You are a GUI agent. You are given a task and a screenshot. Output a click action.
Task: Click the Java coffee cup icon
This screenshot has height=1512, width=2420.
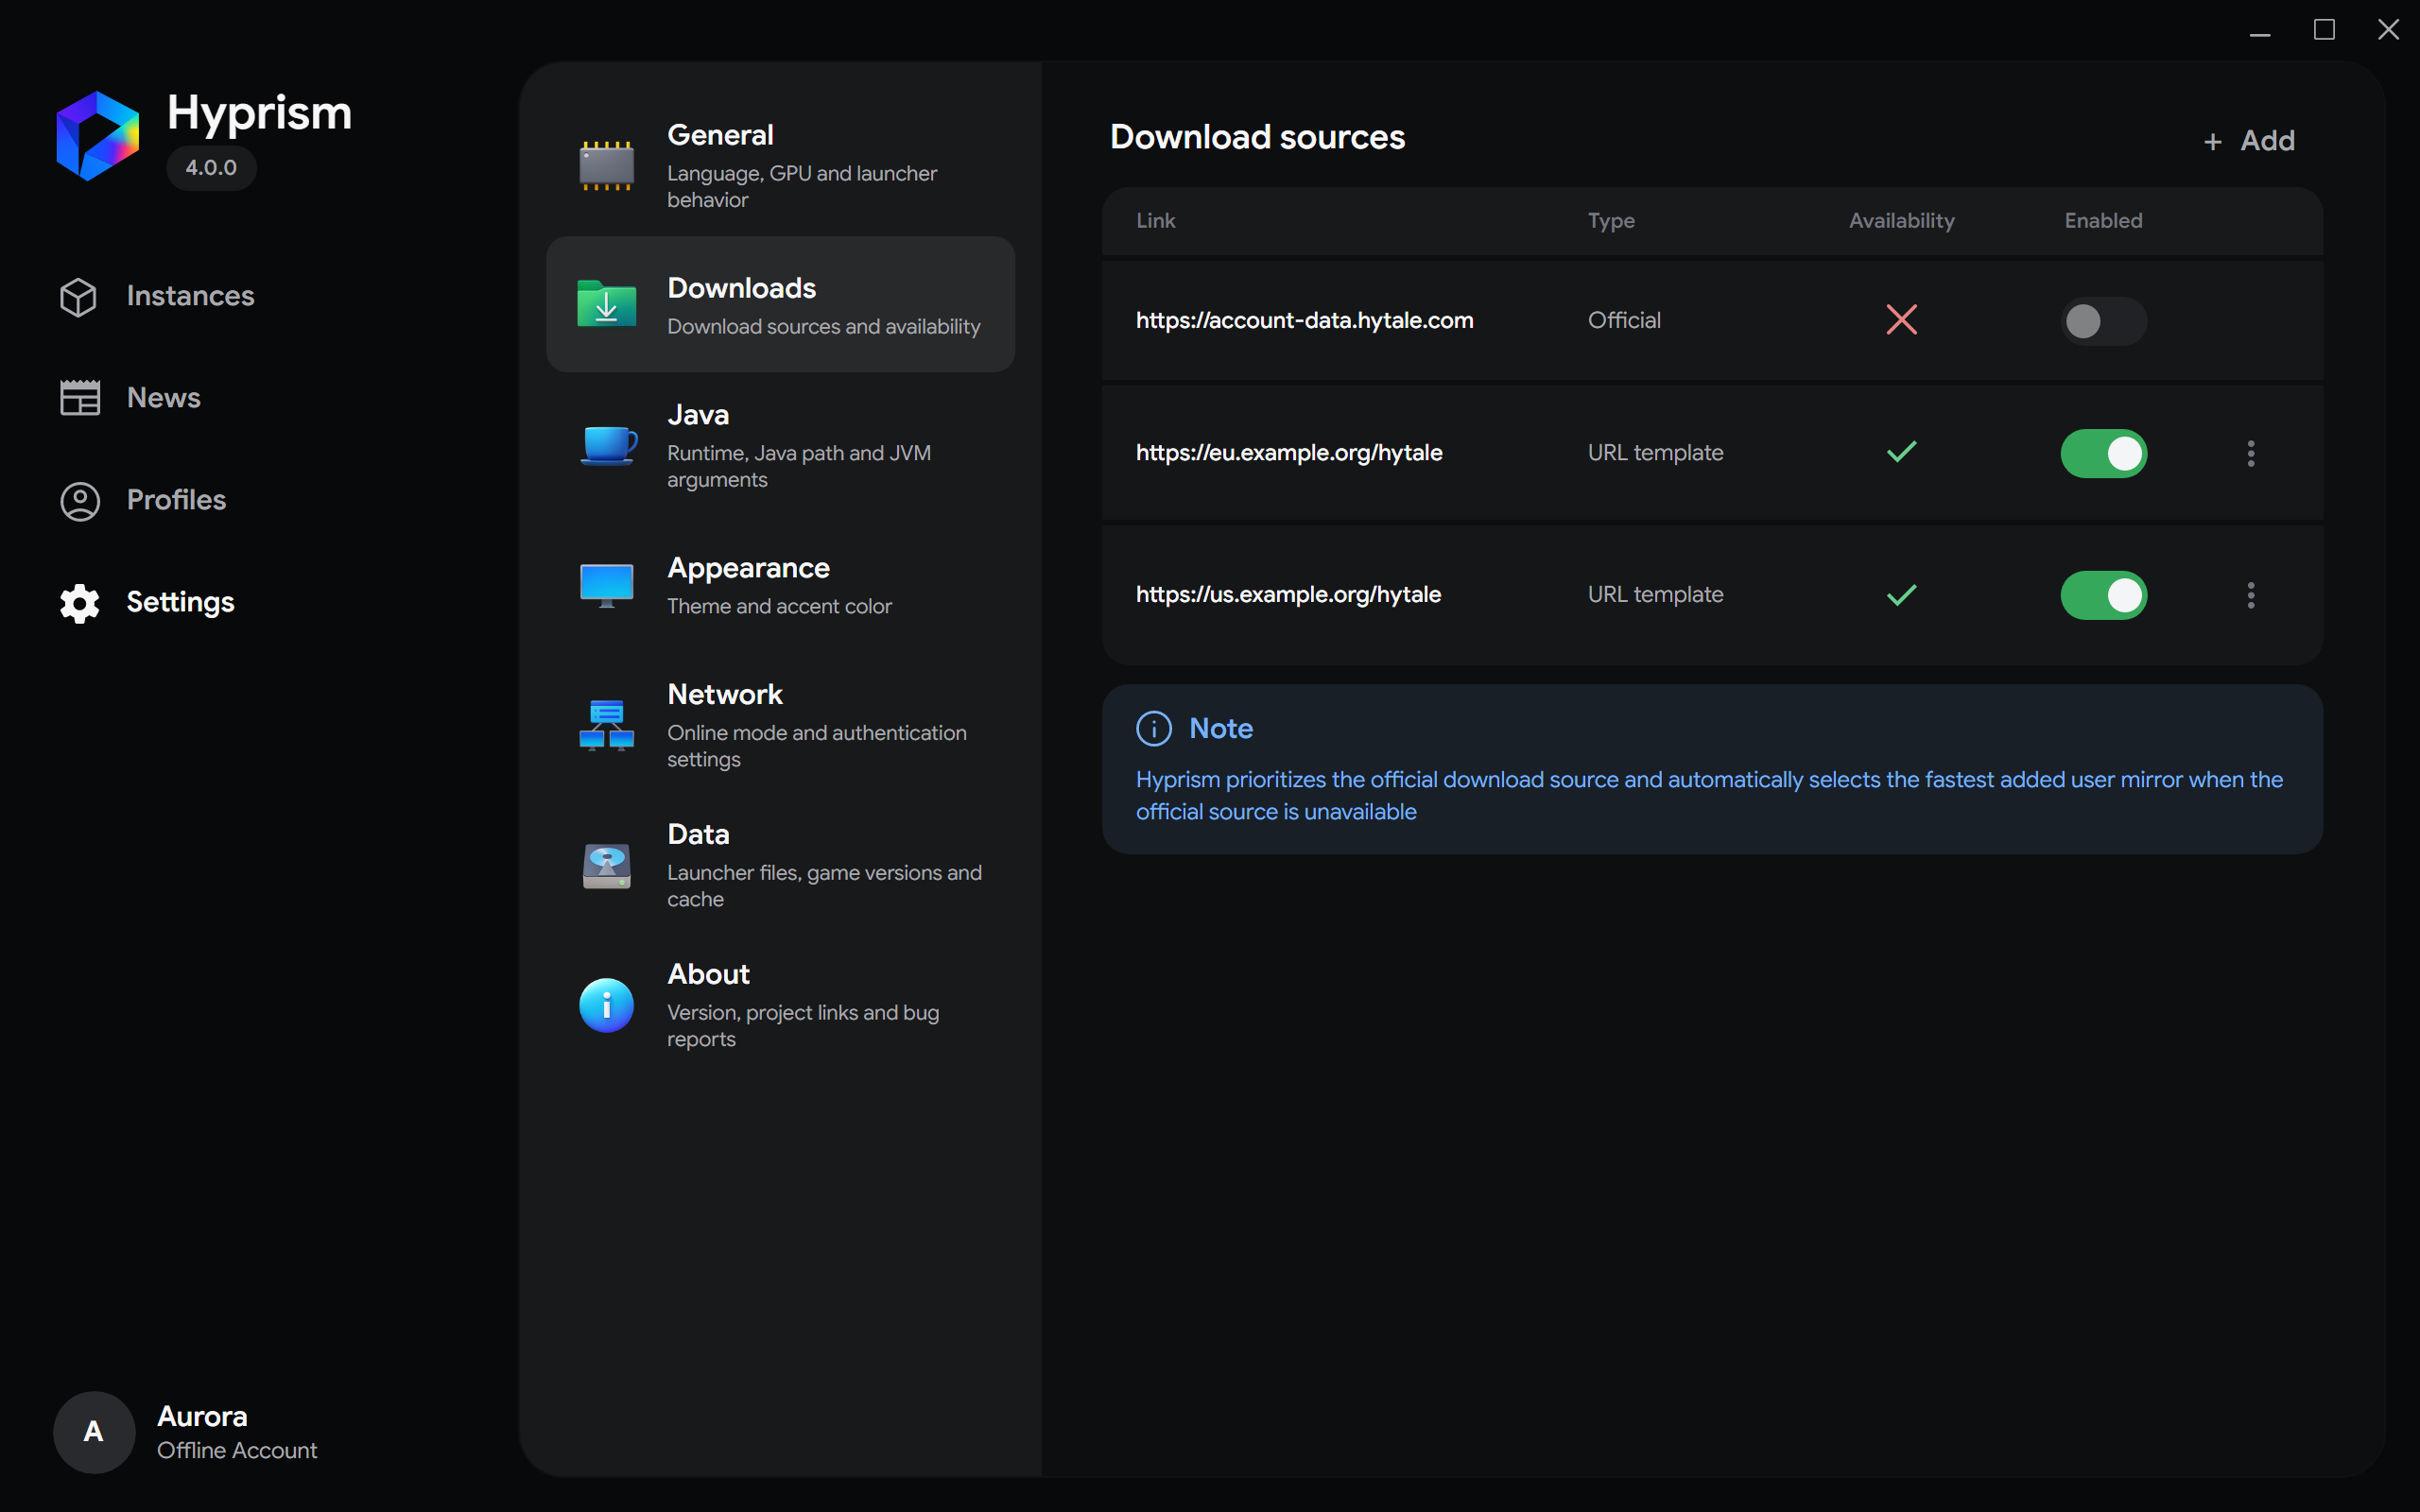click(608, 445)
